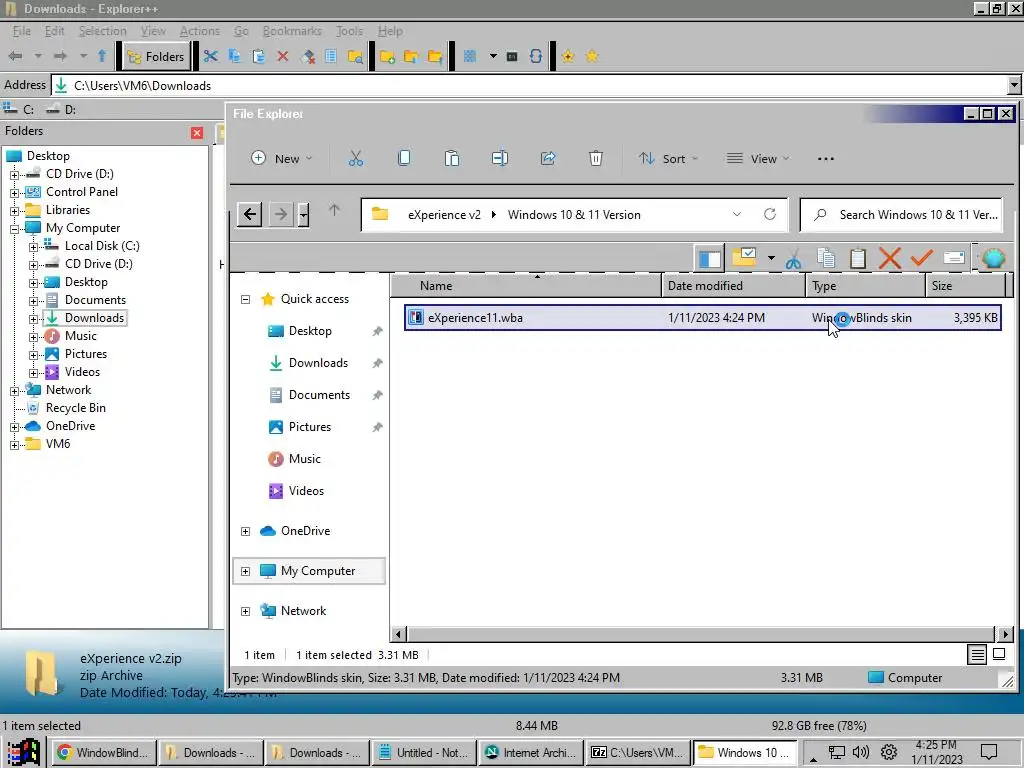Screen dimensions: 1024x768
Task: Click Rename icon in File Explorer command bar
Action: point(500,159)
